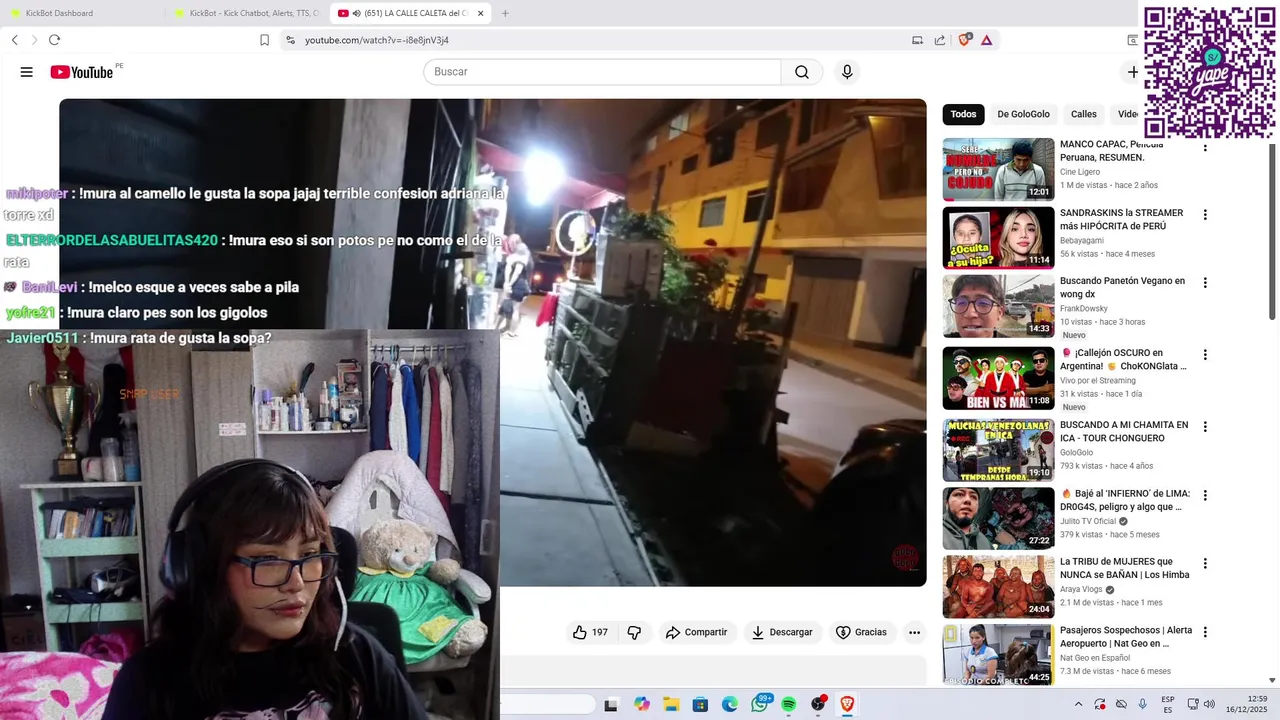Open clock showing 12:59 and date

coord(1246,704)
